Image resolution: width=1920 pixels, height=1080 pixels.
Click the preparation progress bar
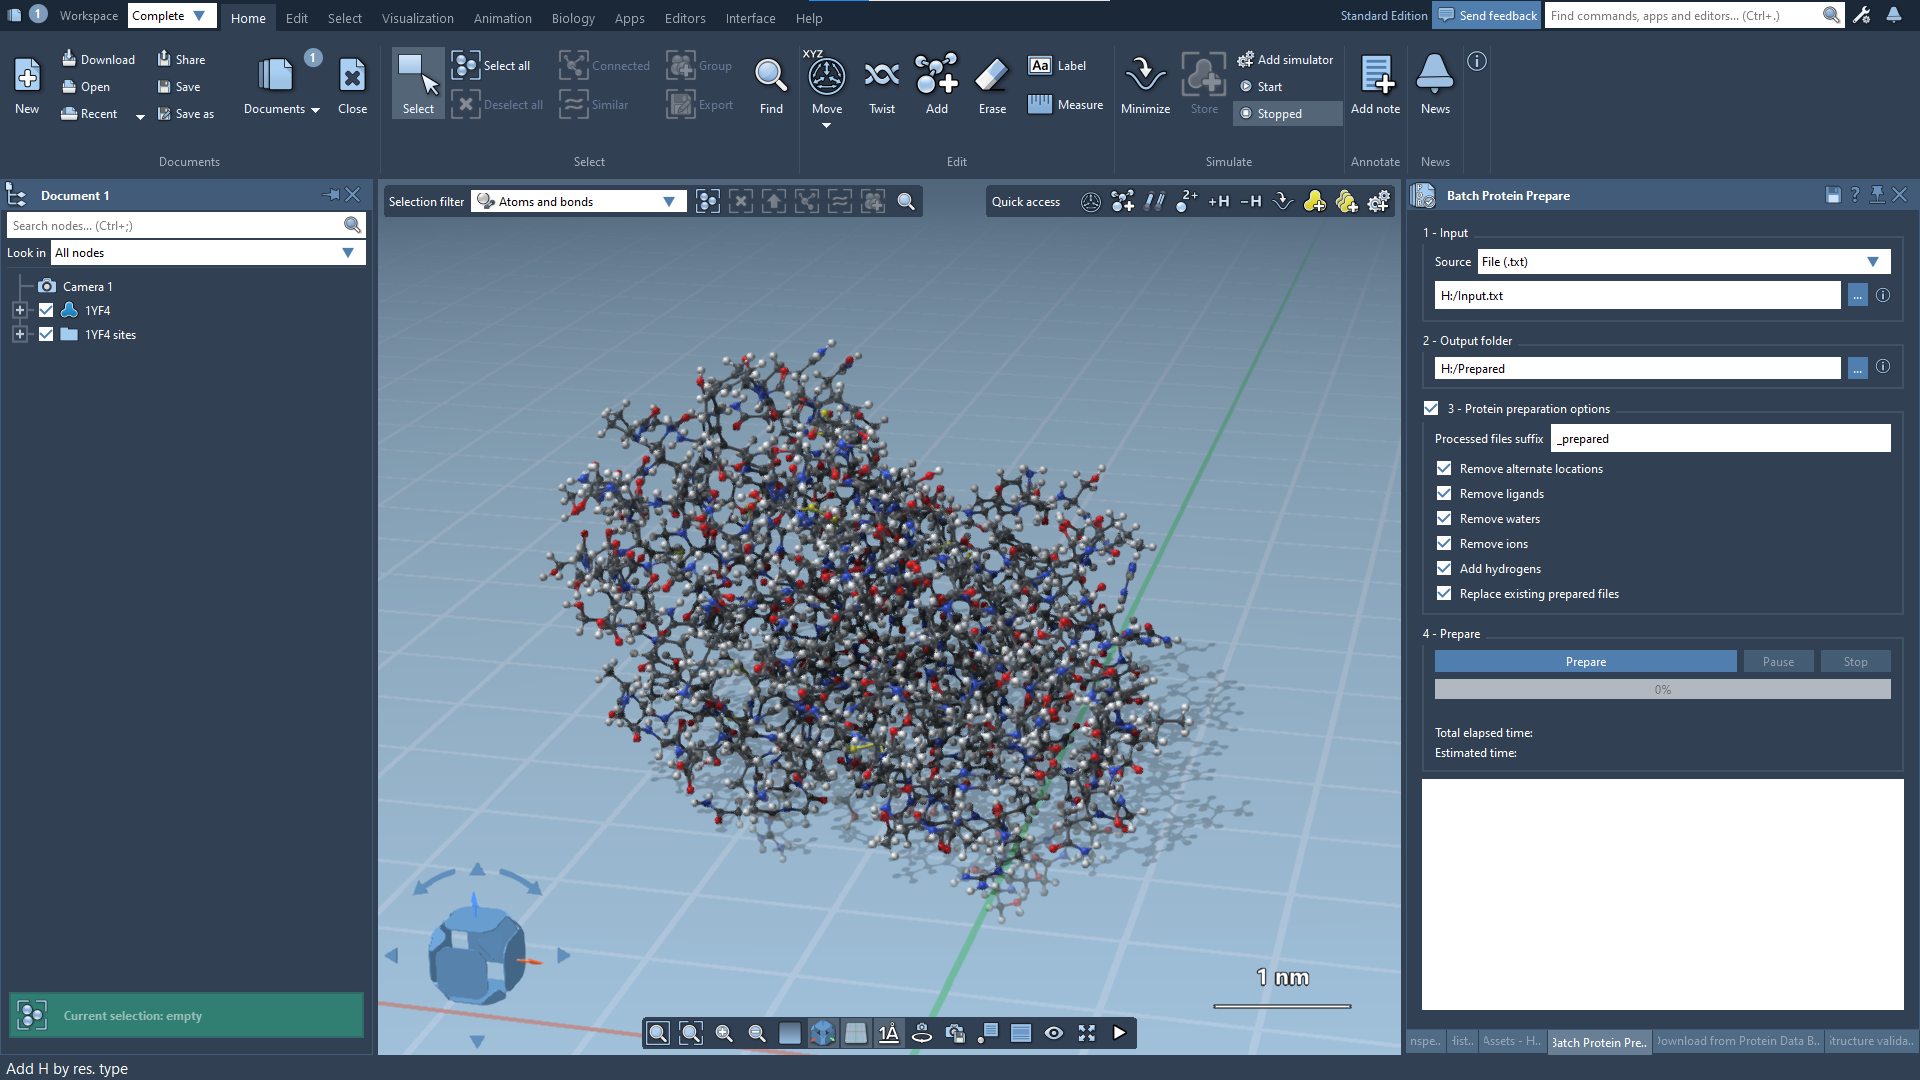tap(1661, 690)
